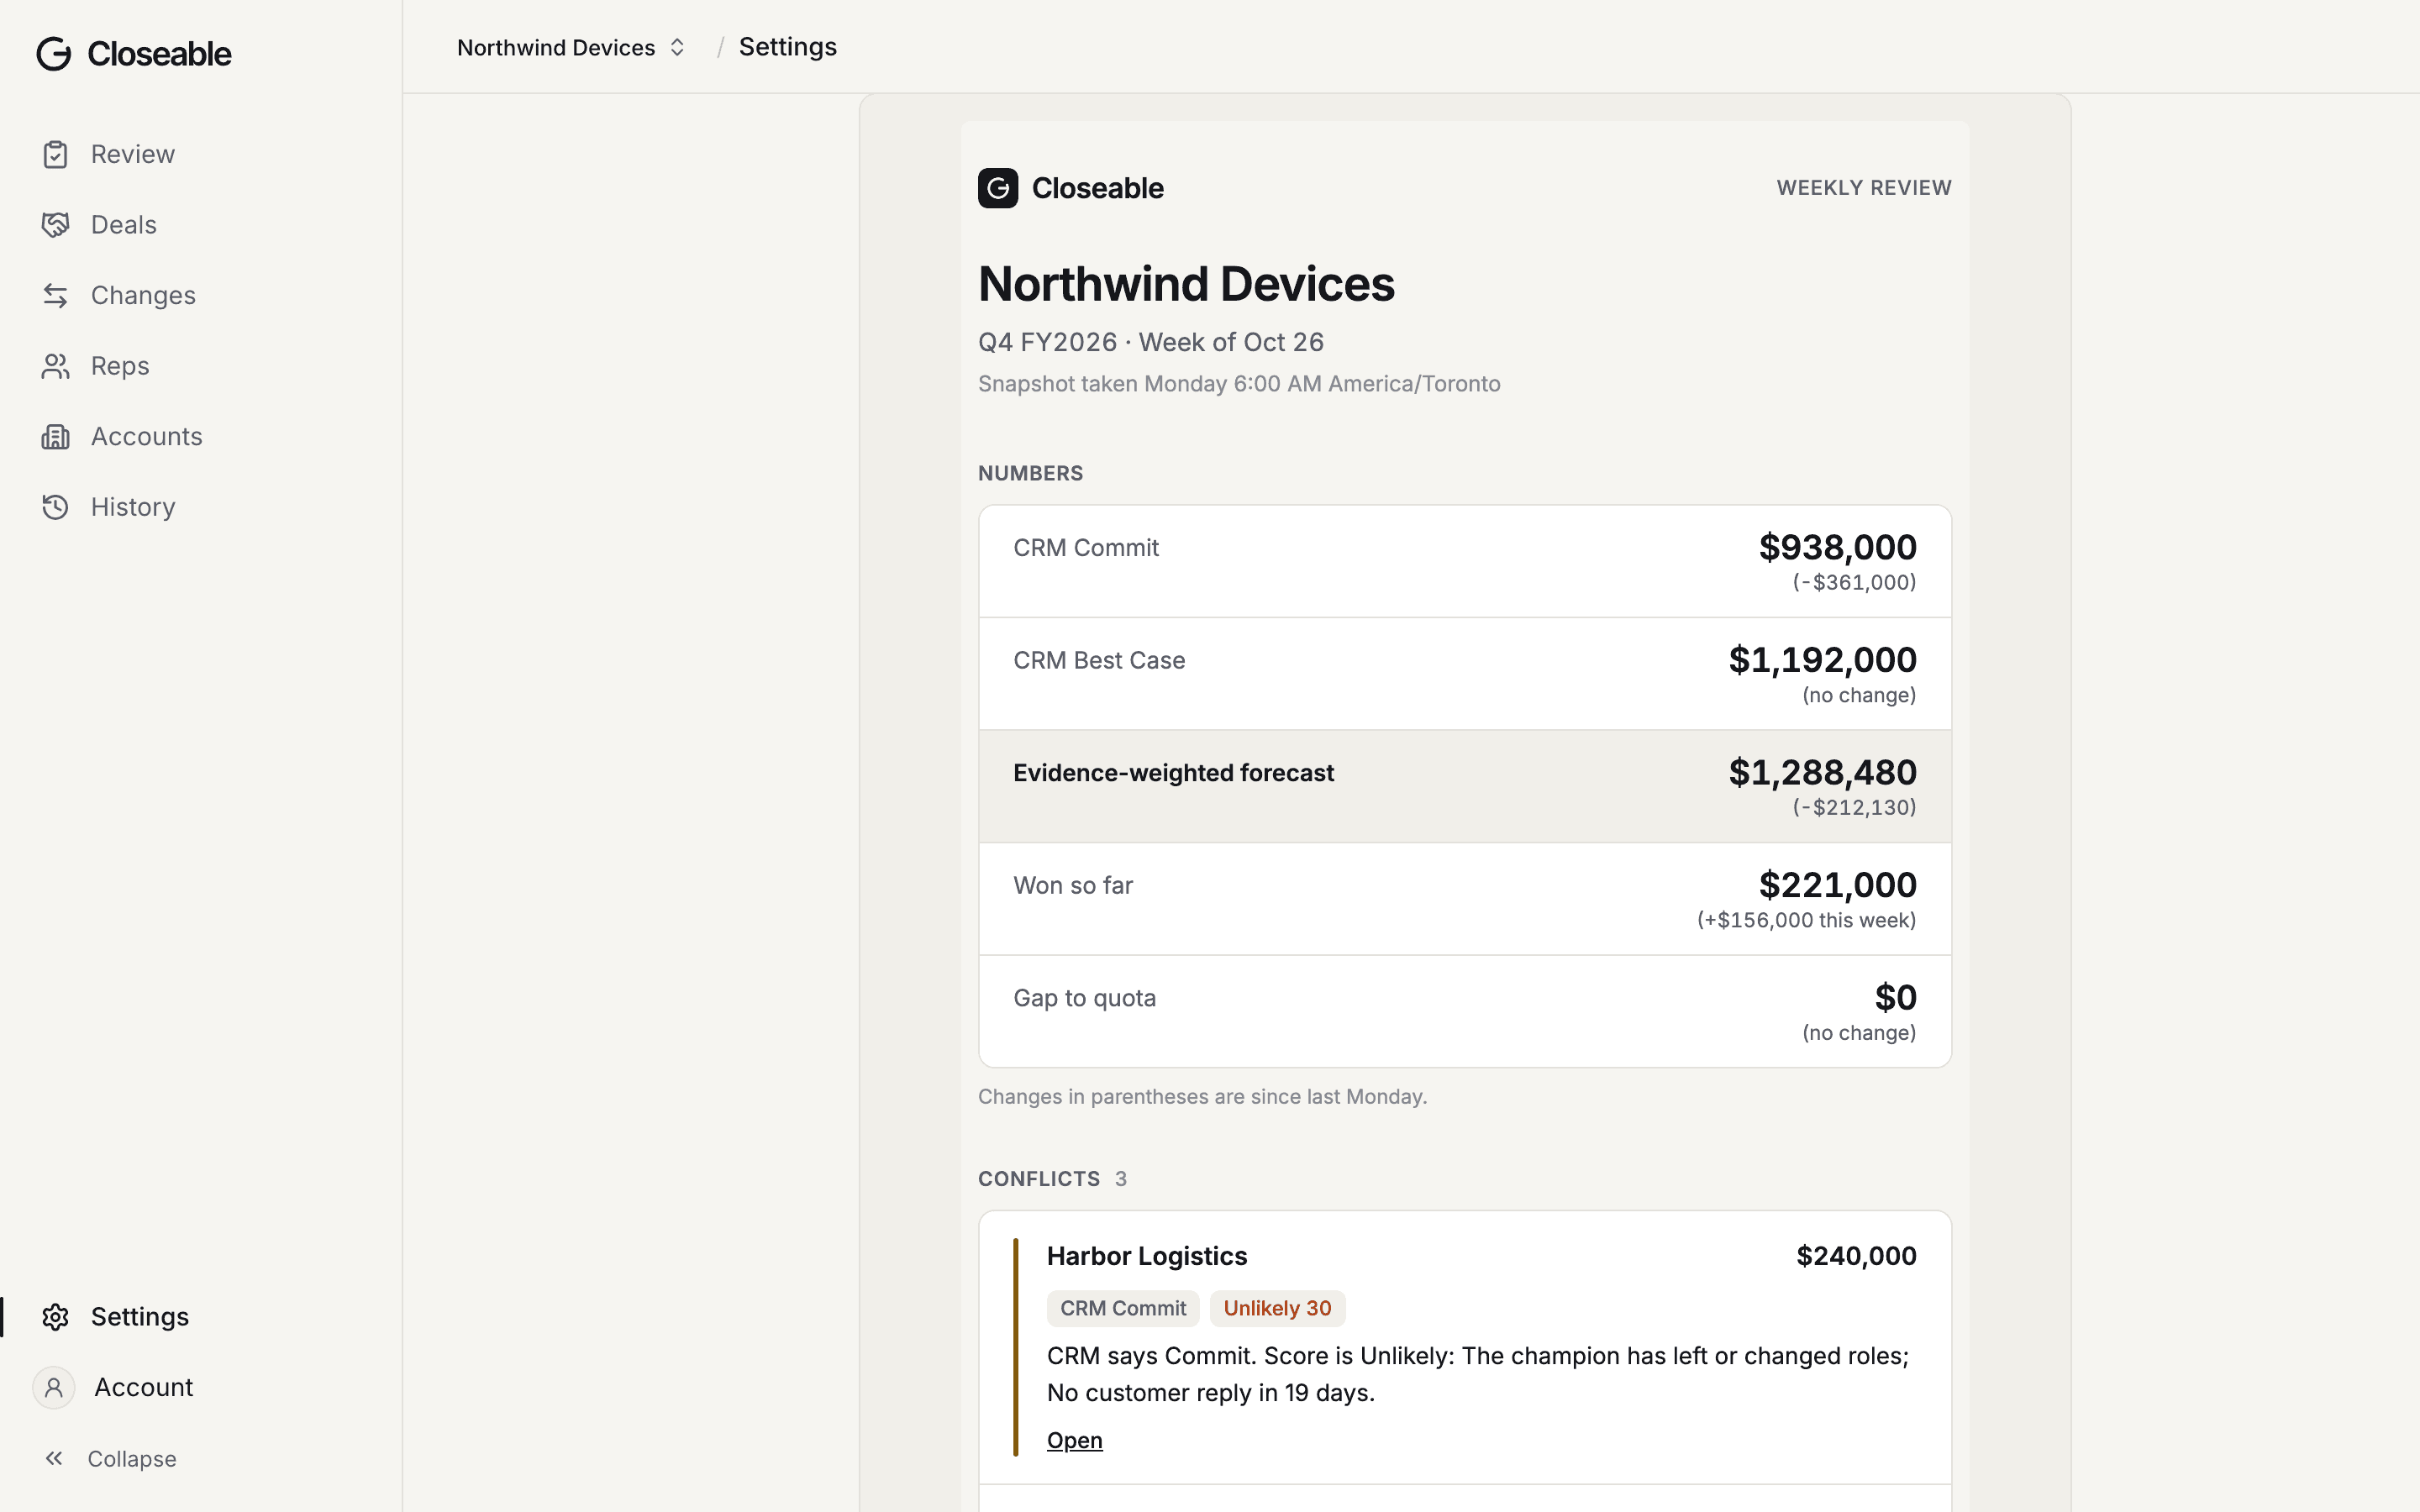2420x1512 pixels.
Task: Click the snapshot taken timestamp text
Action: tap(1239, 384)
